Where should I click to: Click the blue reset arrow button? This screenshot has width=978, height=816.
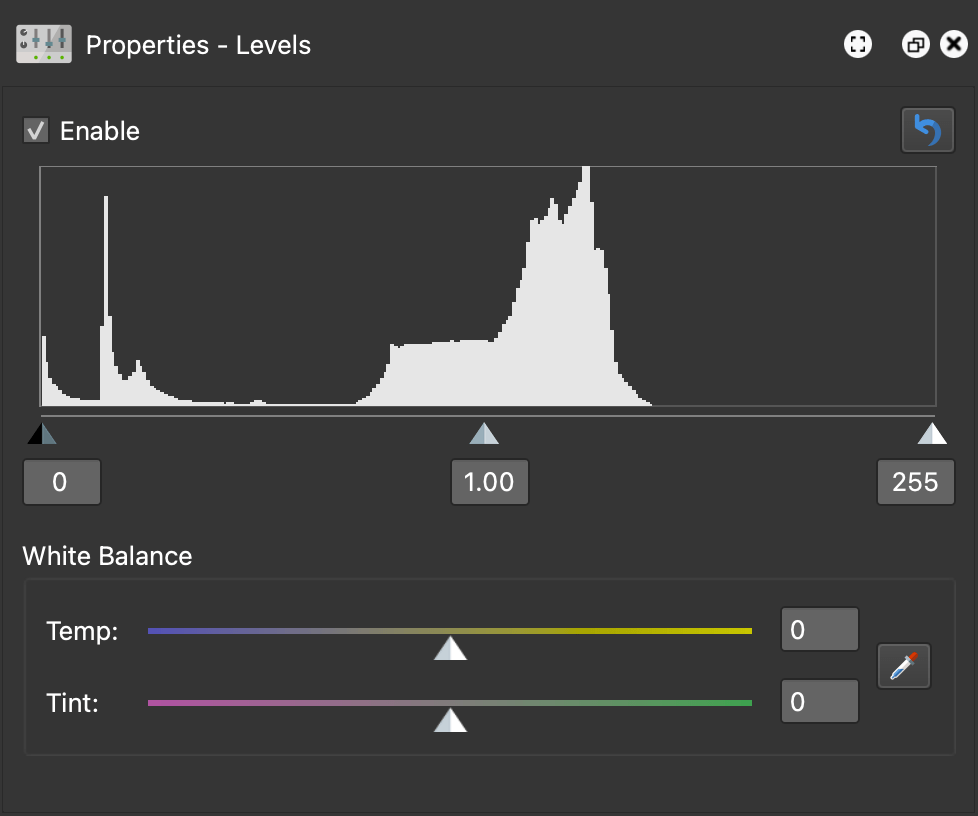click(927, 130)
